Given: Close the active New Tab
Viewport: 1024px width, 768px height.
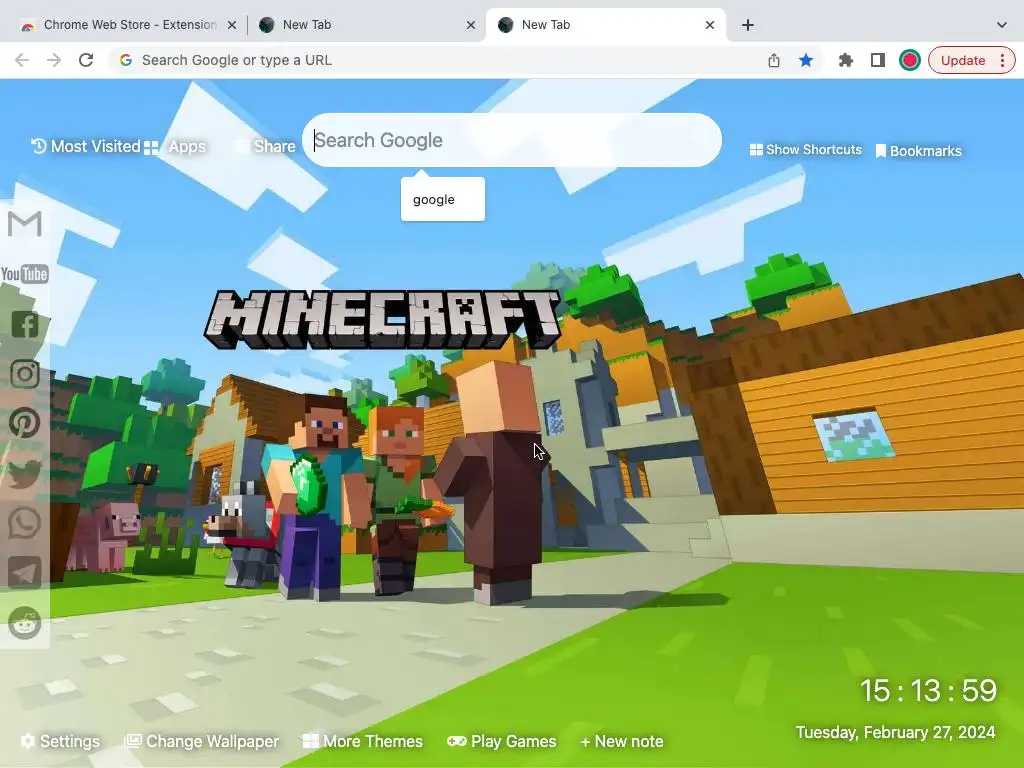Looking at the screenshot, I should 710,25.
